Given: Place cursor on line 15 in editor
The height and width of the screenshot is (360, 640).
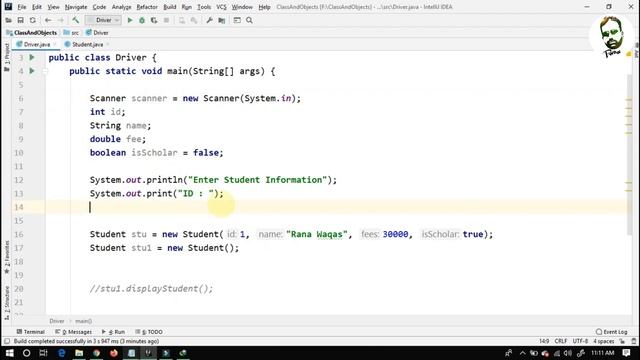Looking at the screenshot, I should pos(339,221).
